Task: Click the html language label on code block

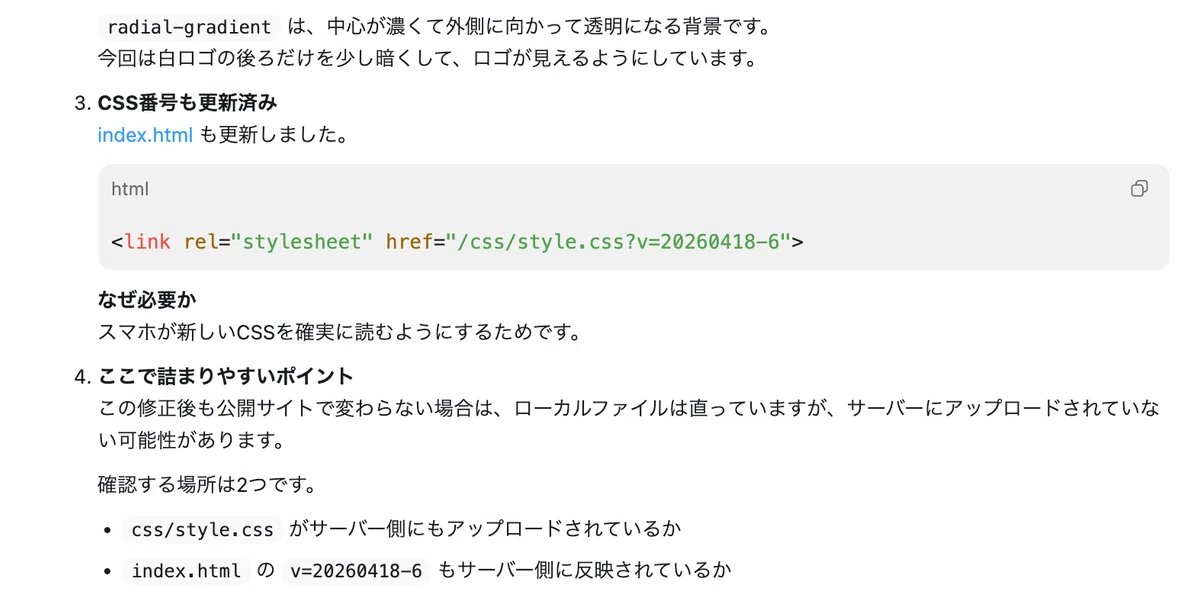Action: click(130, 189)
